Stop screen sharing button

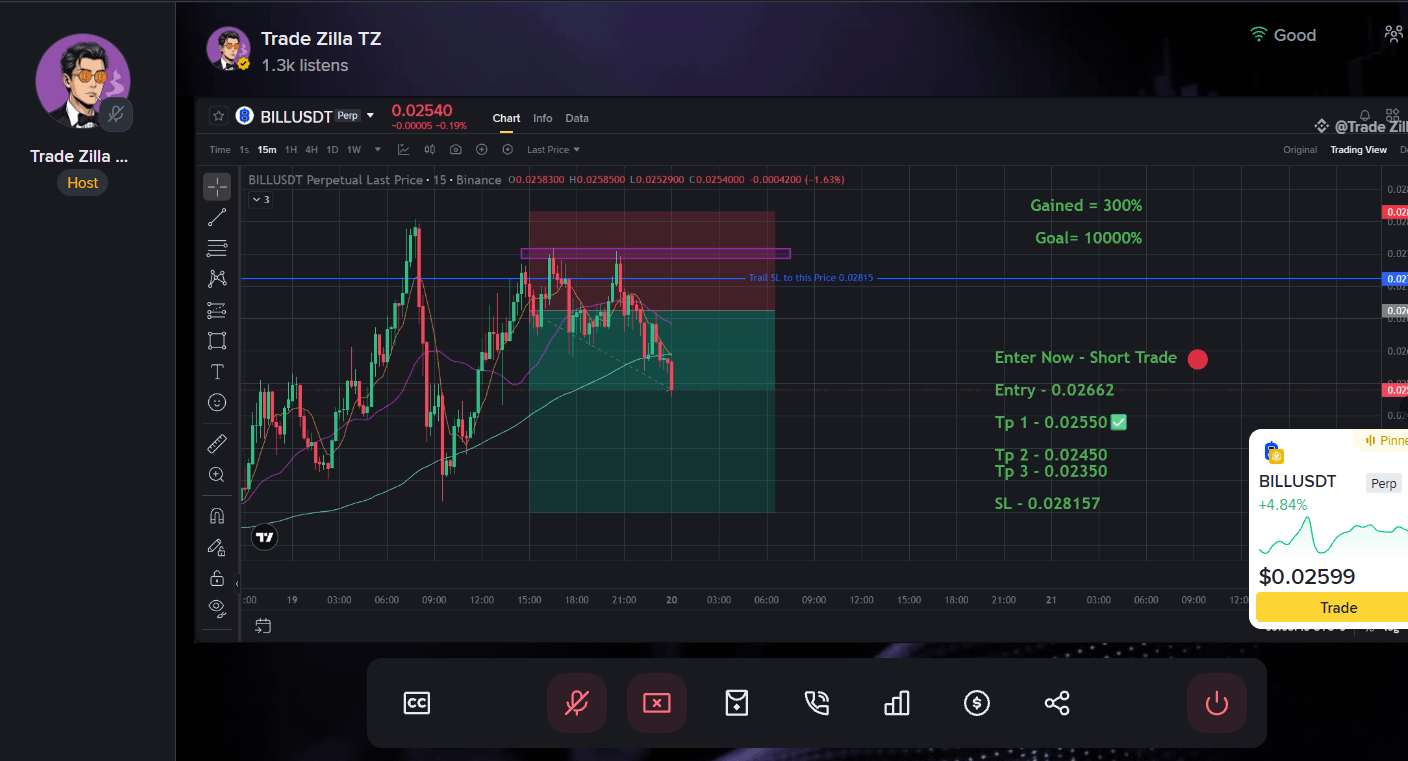coord(657,703)
